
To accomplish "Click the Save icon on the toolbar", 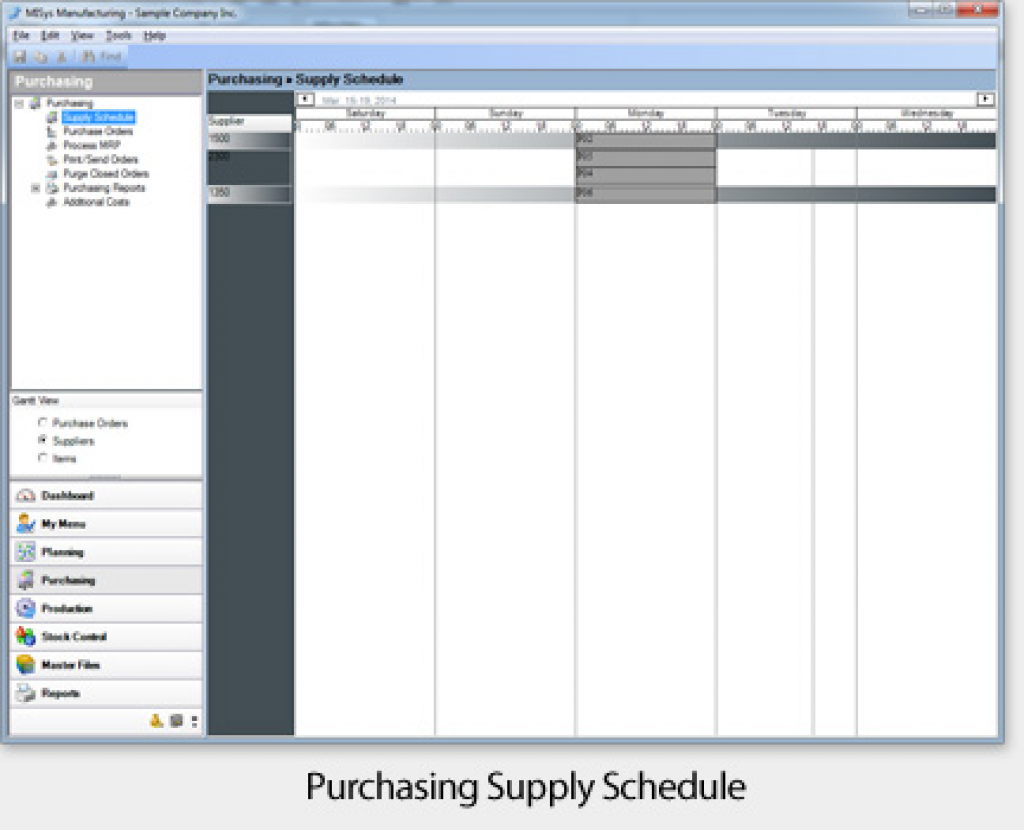I will pyautogui.click(x=19, y=57).
